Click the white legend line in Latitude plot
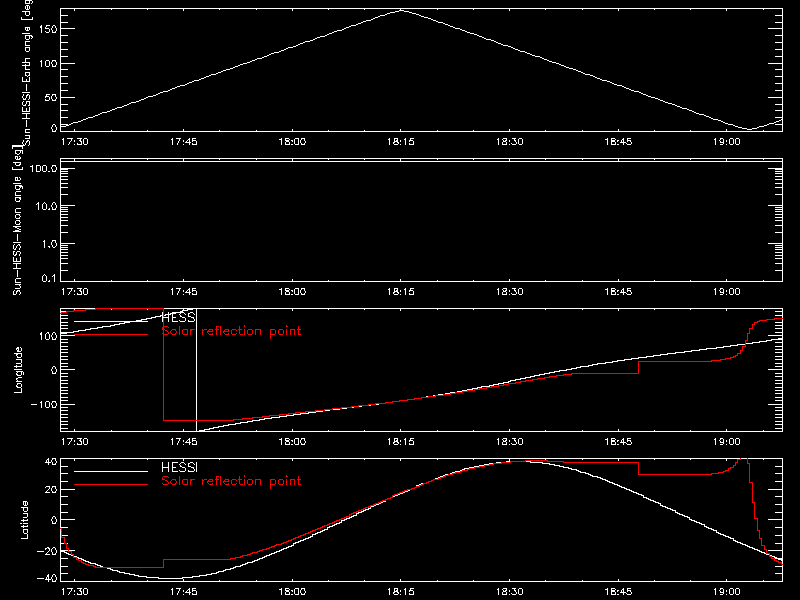800x600 pixels. pos(111,471)
